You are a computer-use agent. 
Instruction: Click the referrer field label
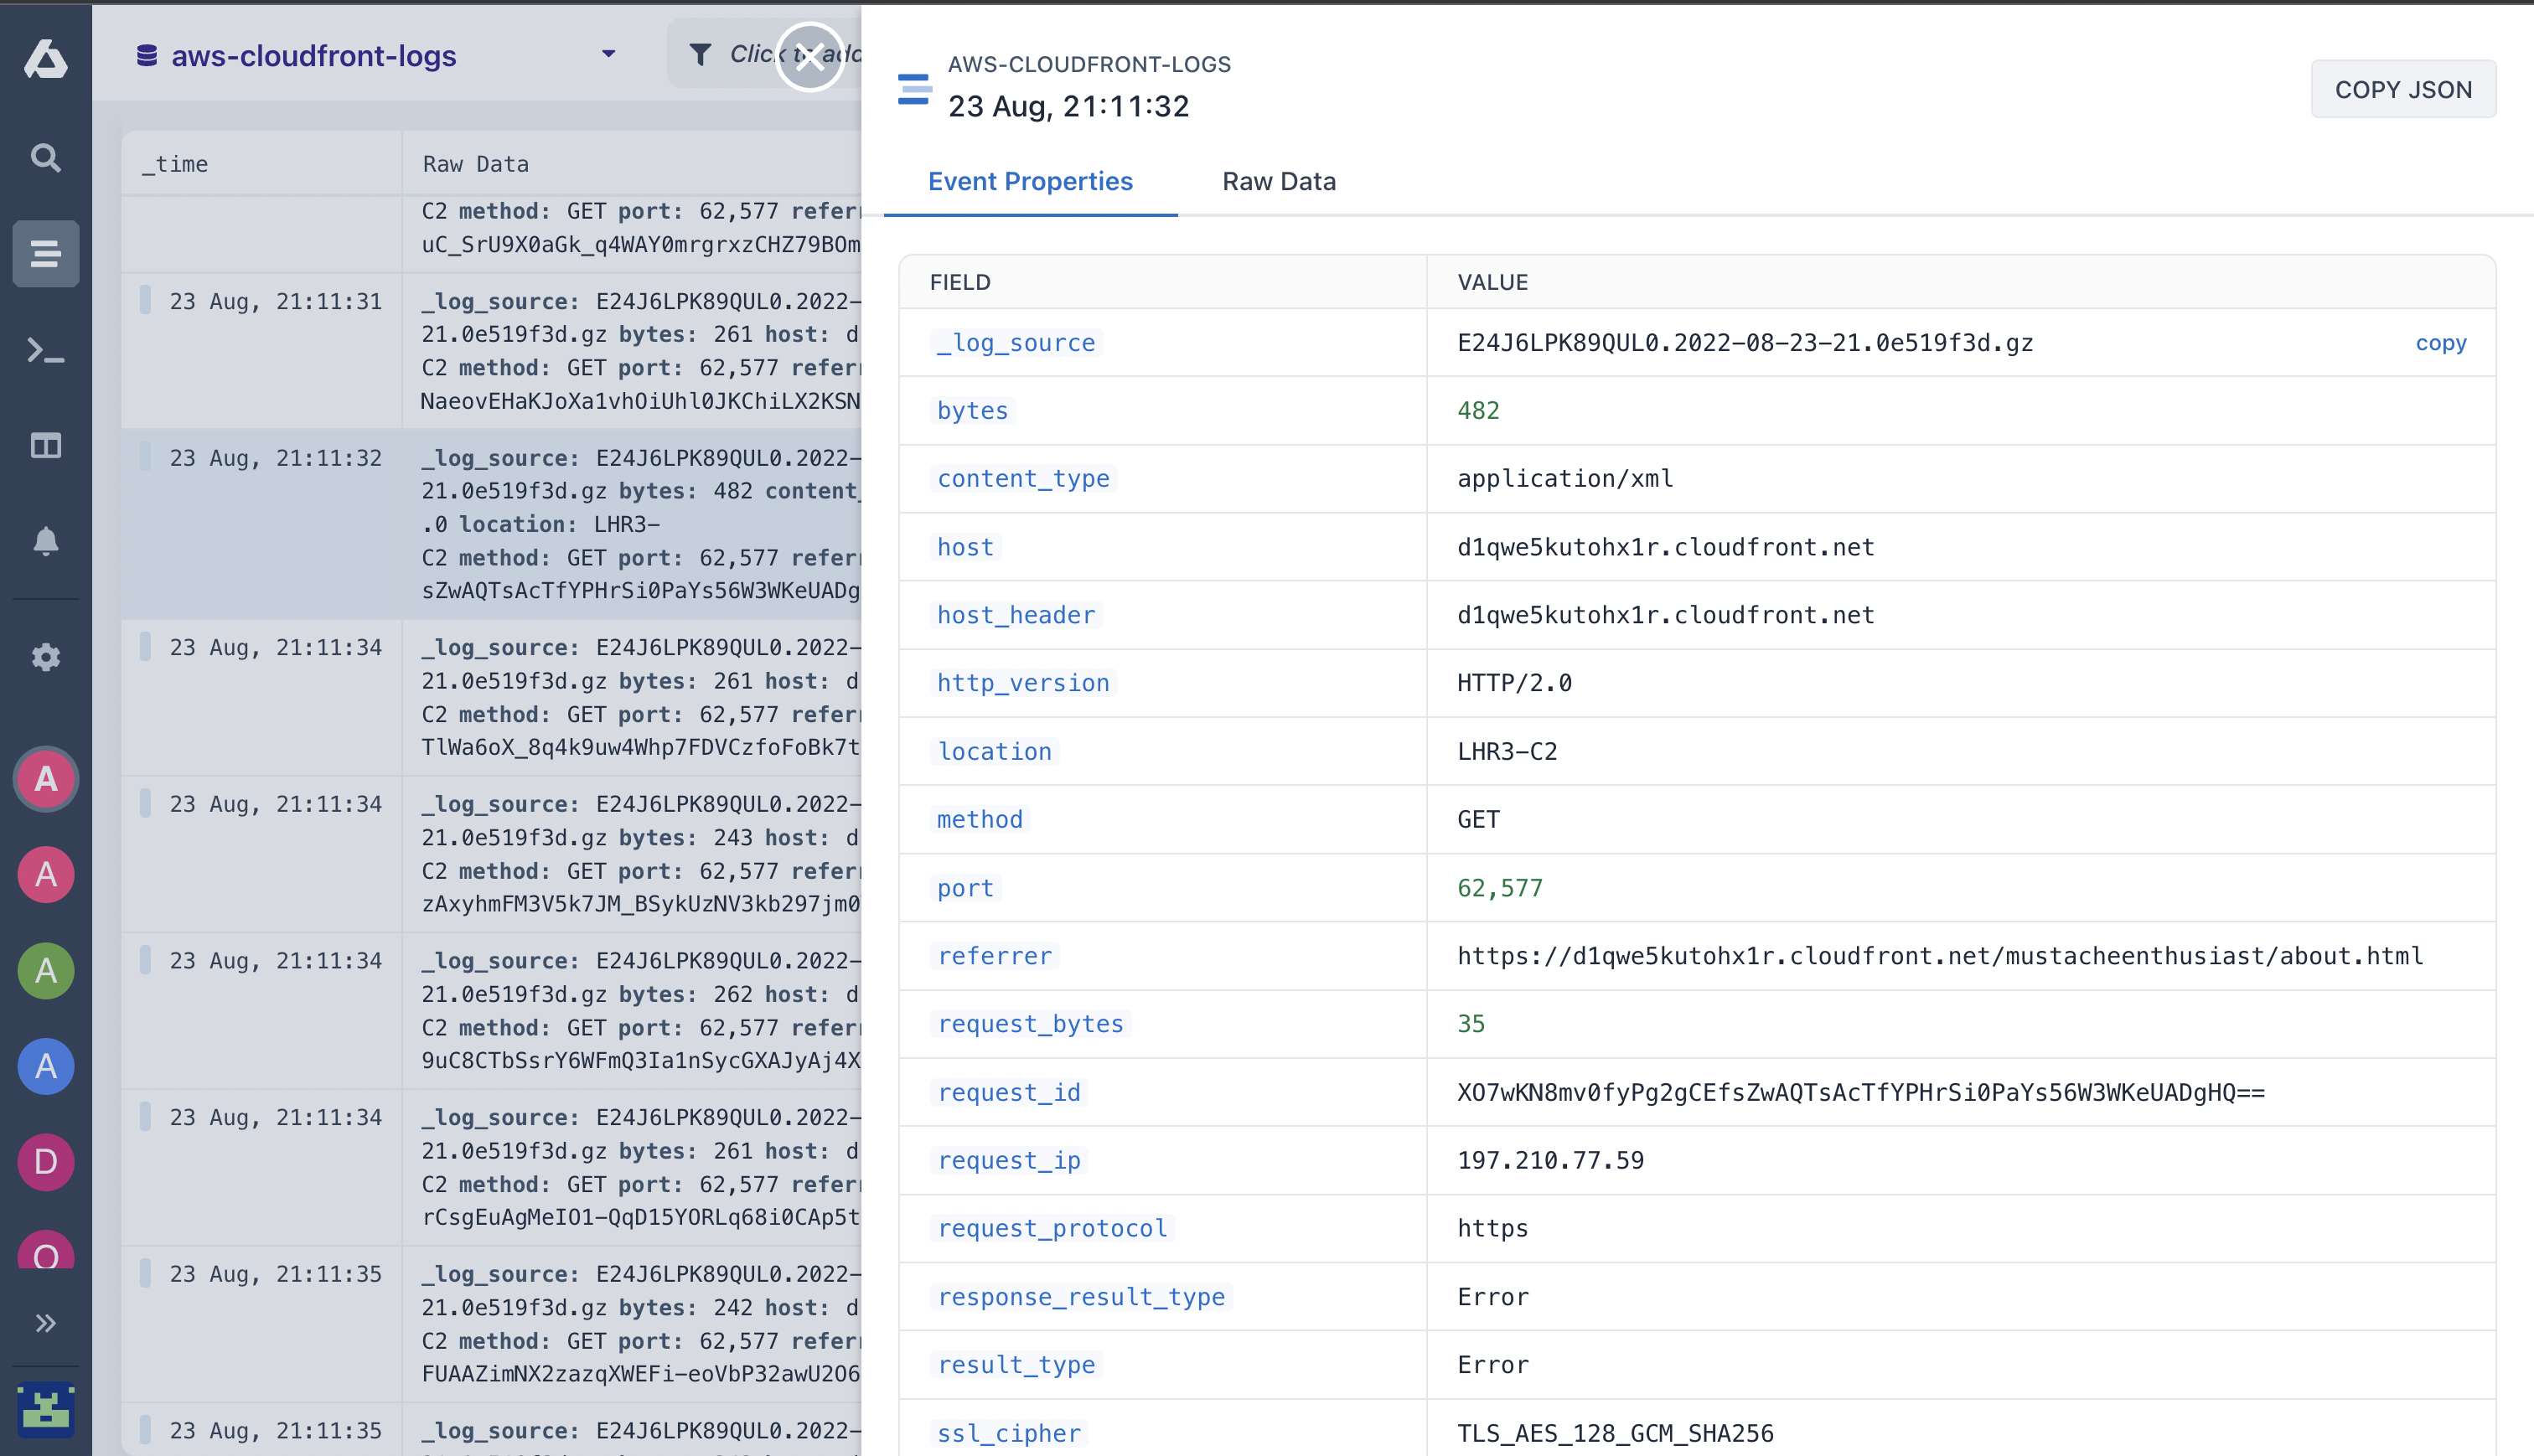[x=994, y=956]
